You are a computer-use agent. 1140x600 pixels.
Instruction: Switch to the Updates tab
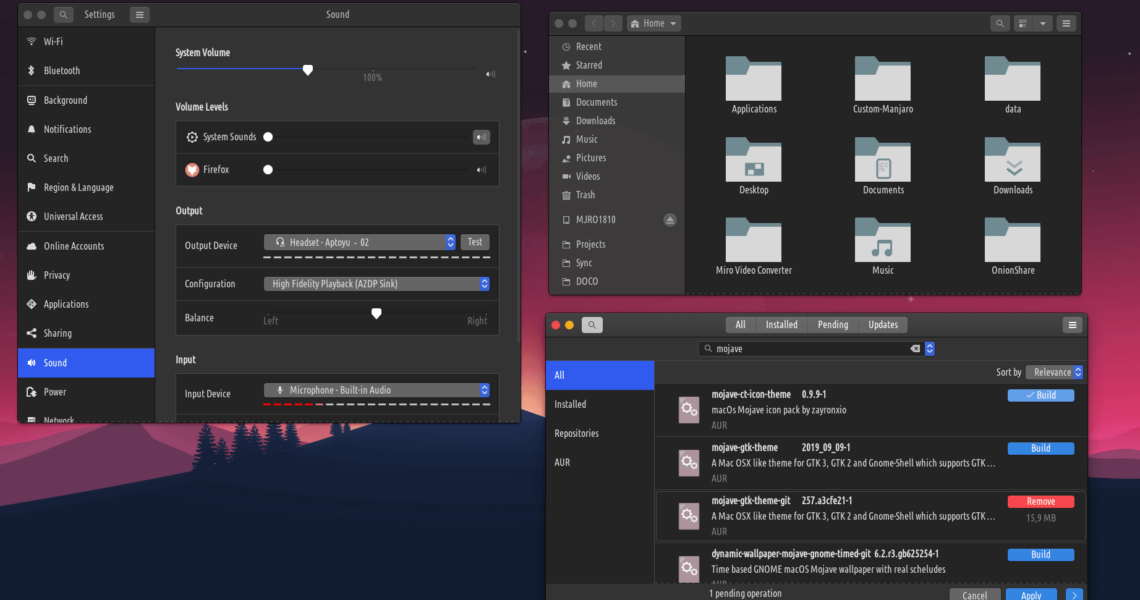[882, 325]
